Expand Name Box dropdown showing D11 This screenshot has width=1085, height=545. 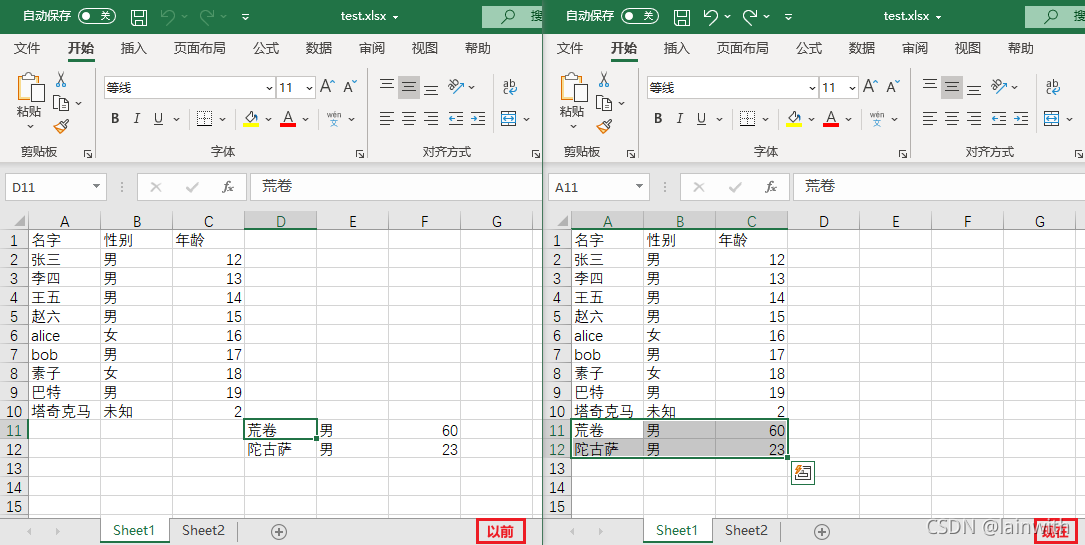95,187
